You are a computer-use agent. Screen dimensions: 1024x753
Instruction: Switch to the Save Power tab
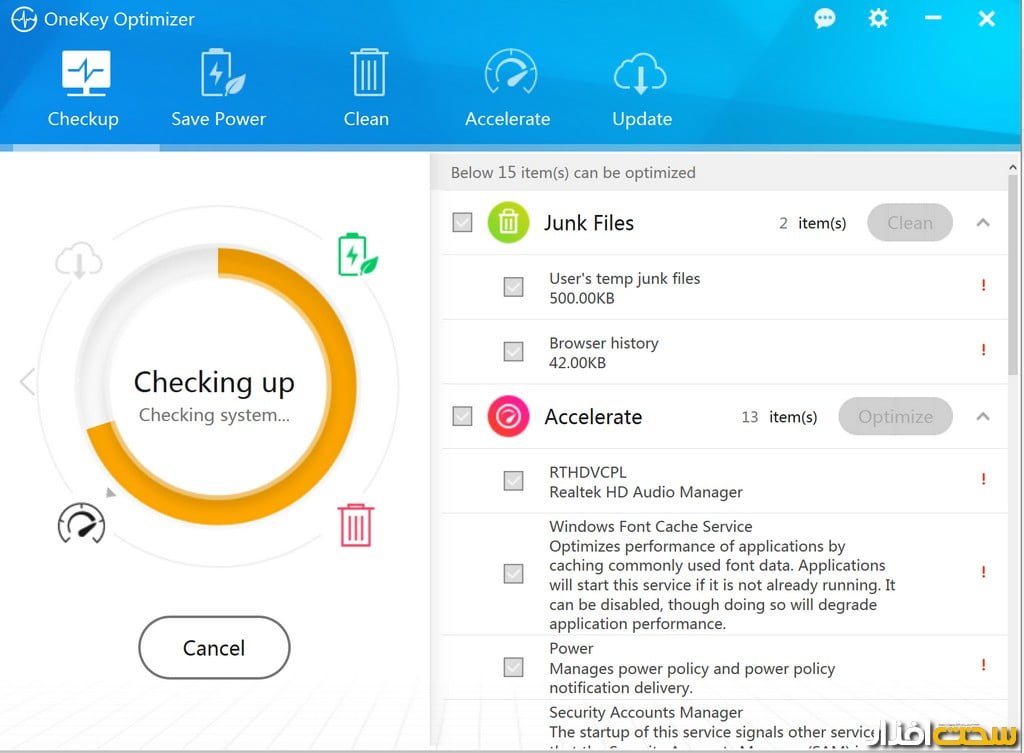(218, 88)
